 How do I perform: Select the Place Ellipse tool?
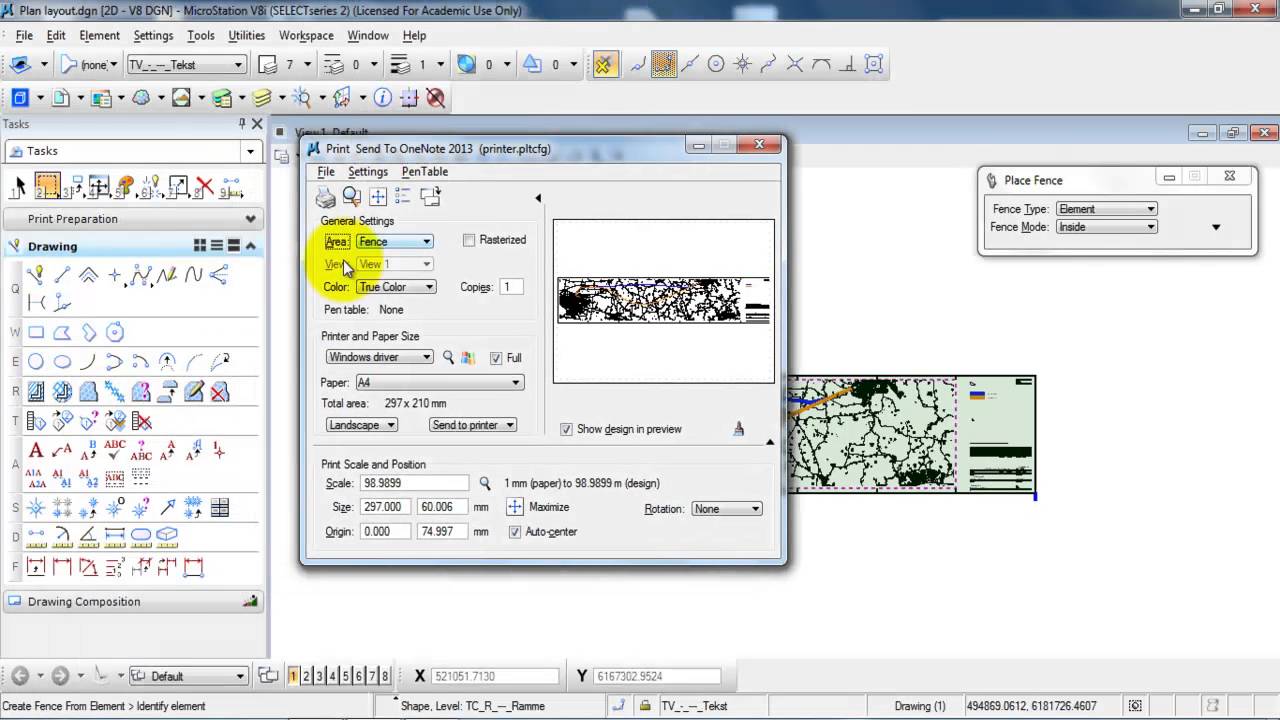(62, 362)
